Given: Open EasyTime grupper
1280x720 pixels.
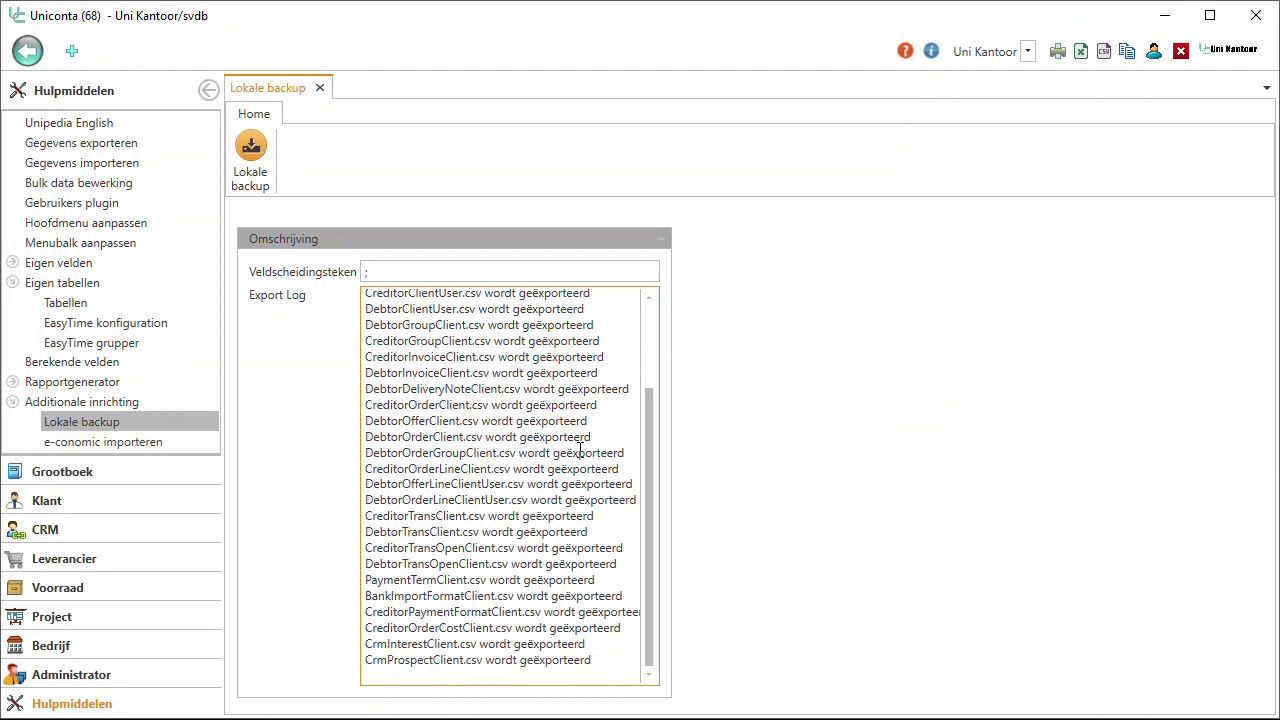Looking at the screenshot, I should point(91,343).
